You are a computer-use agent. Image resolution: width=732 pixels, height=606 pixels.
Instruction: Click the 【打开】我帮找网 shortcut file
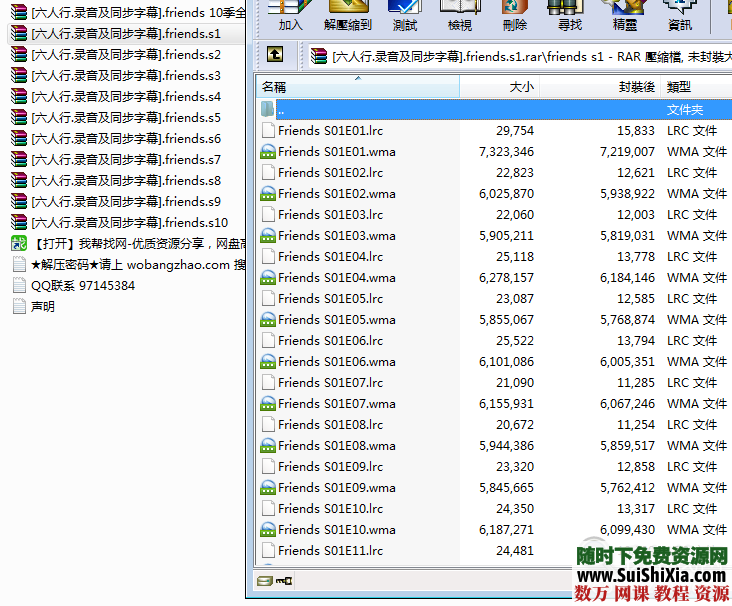coord(128,244)
